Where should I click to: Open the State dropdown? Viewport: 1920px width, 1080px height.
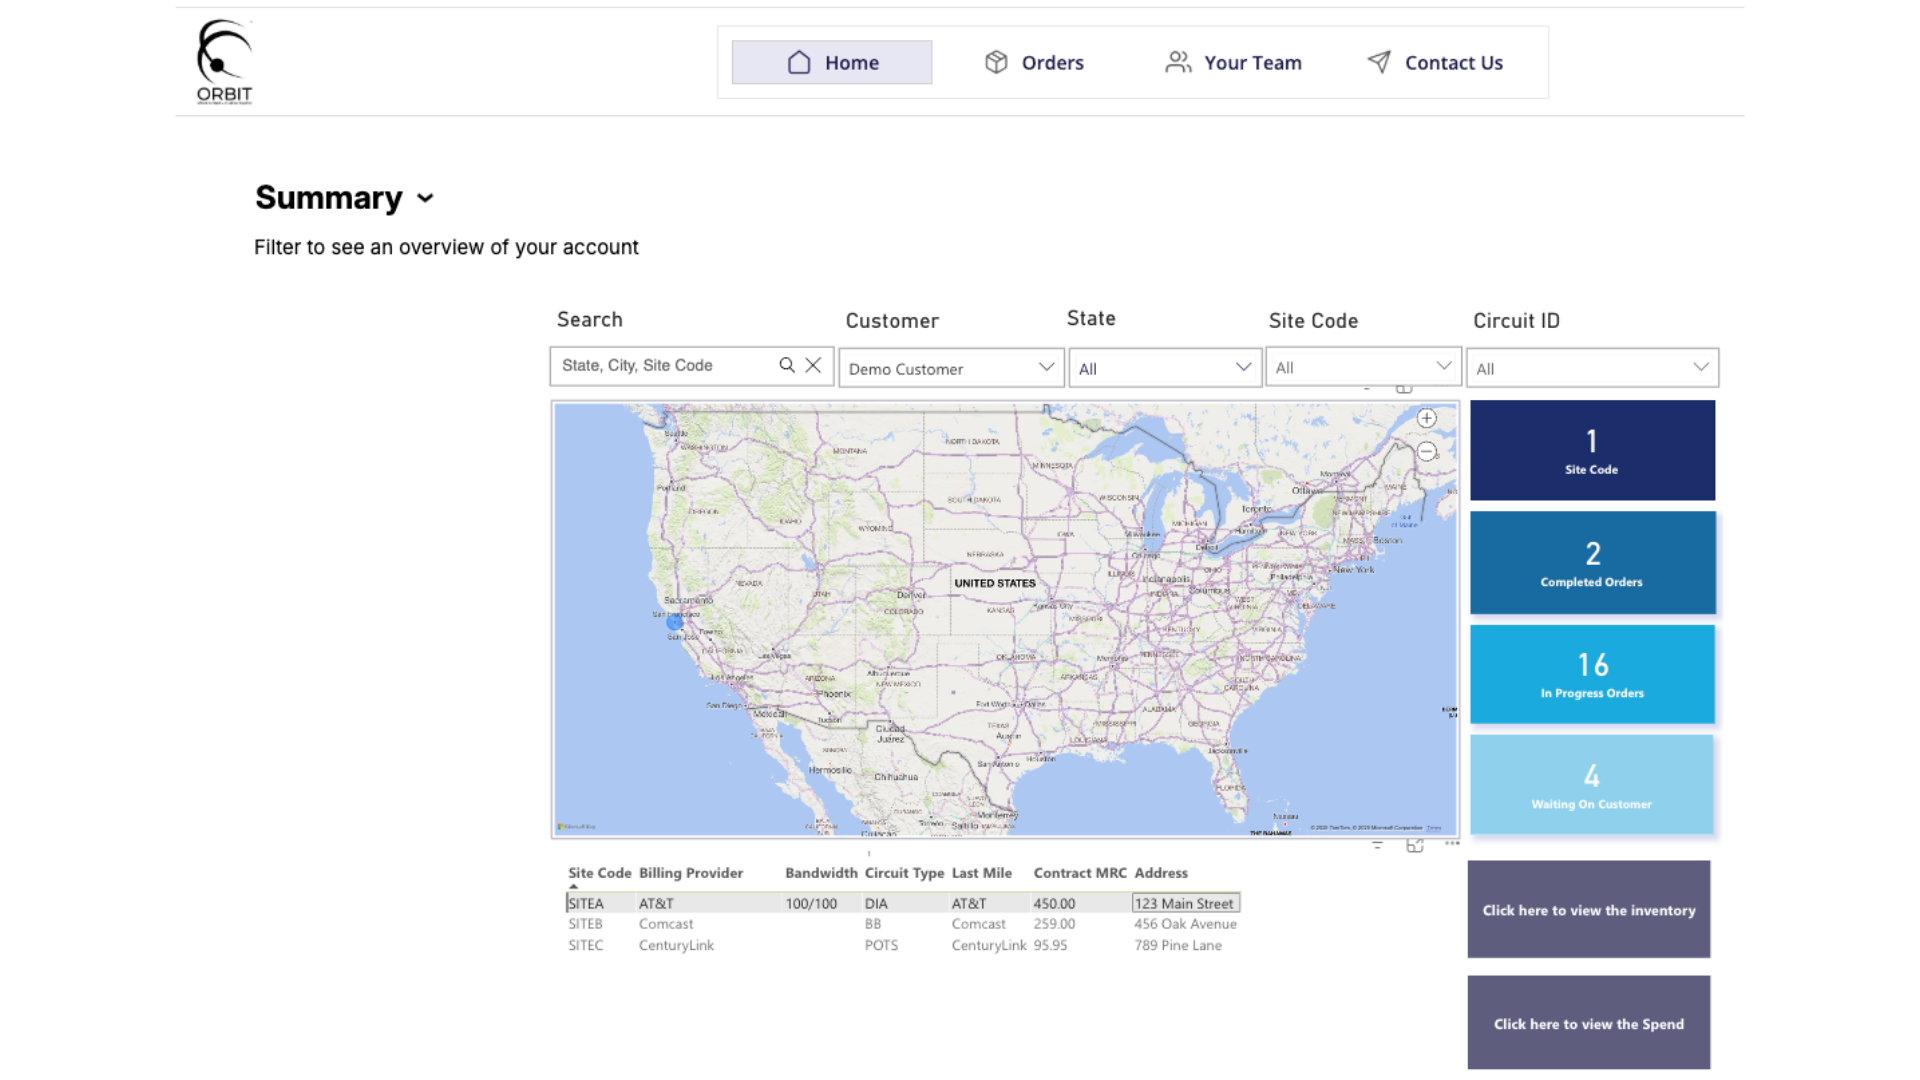[x=1165, y=368]
